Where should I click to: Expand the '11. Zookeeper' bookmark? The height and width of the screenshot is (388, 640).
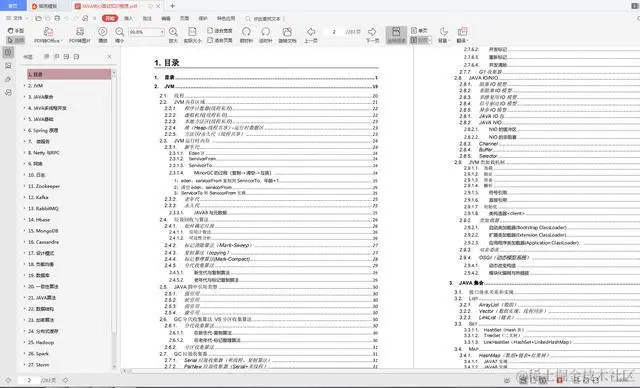pos(24,186)
